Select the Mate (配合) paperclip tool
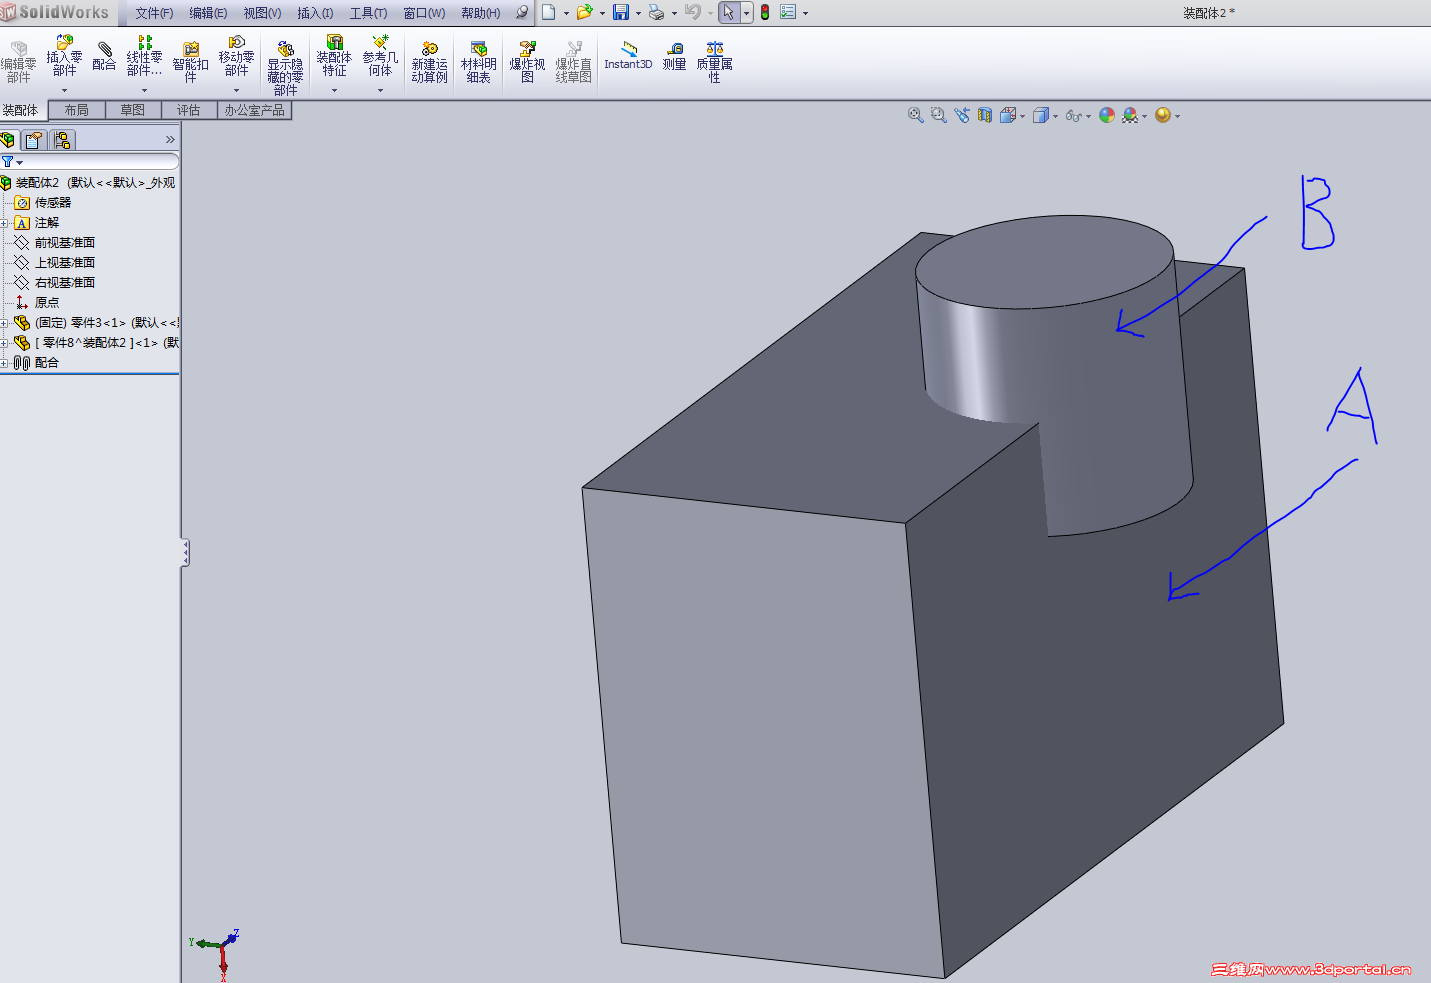Screen dimensions: 1431x983 104,56
